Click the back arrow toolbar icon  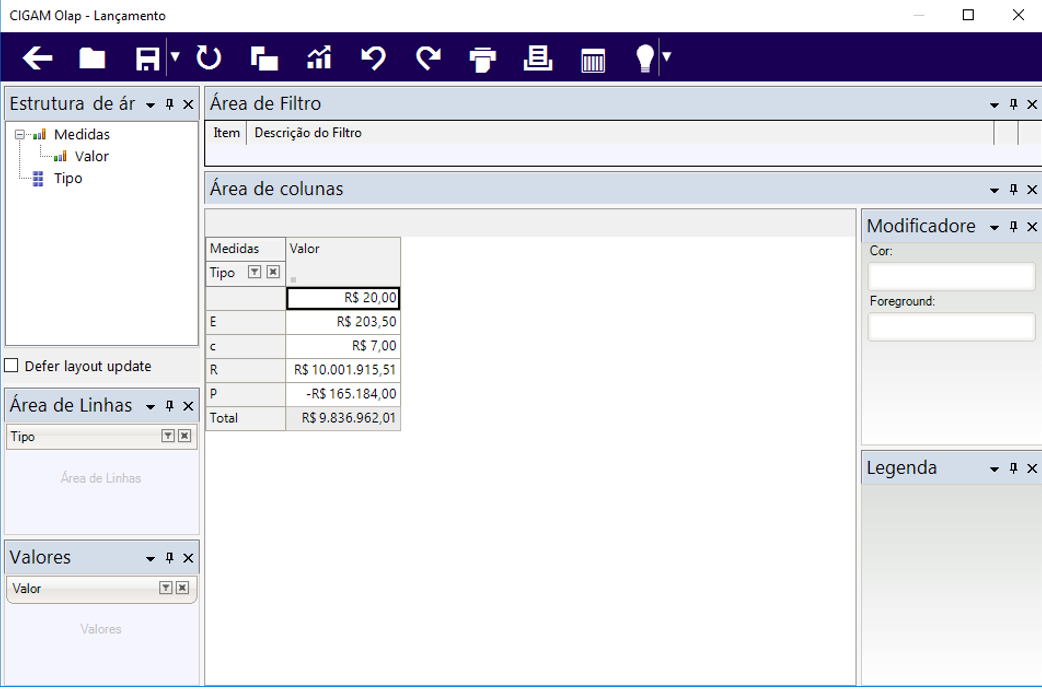(x=37, y=58)
